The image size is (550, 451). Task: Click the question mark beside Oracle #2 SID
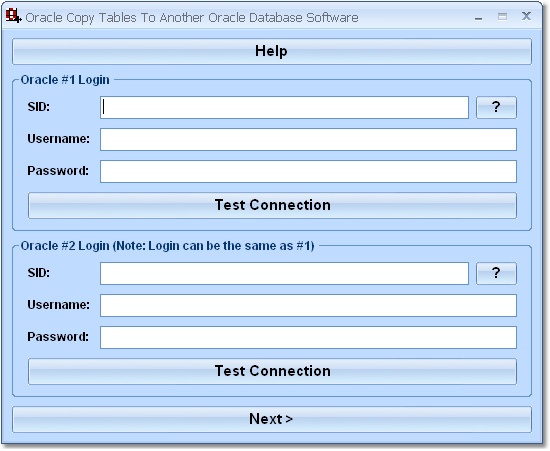(x=496, y=273)
